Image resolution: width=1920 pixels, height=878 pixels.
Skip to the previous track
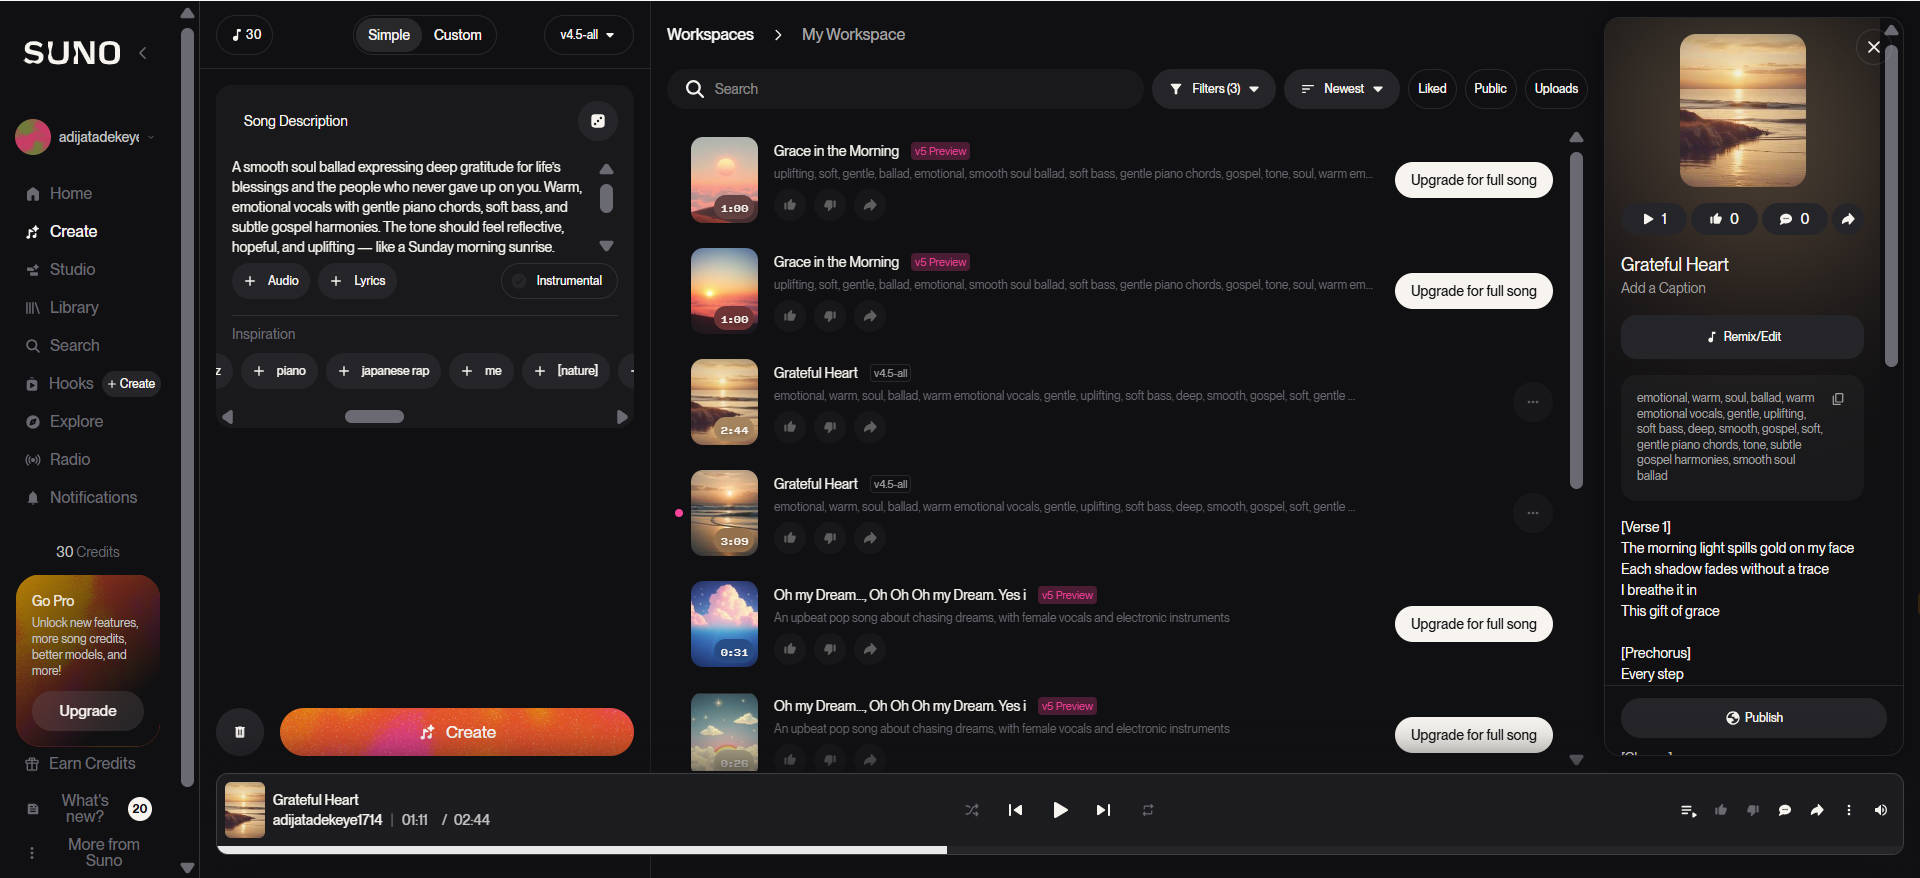click(x=1015, y=810)
